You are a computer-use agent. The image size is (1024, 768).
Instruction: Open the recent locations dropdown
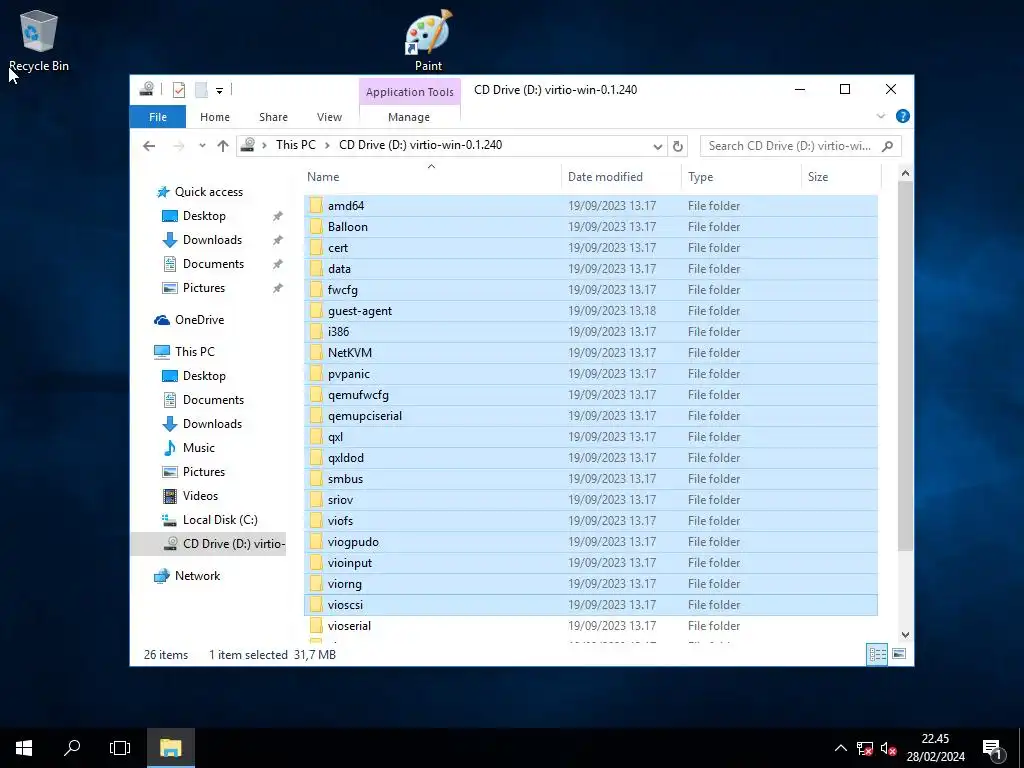(202, 146)
